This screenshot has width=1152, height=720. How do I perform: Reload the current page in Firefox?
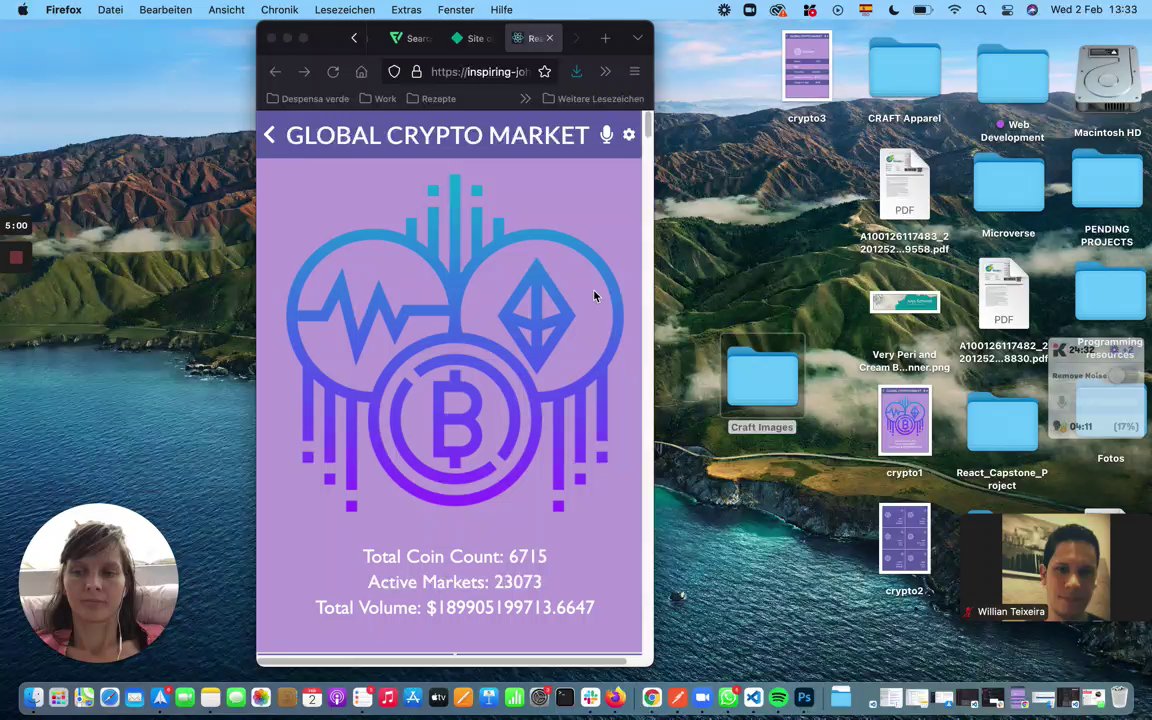333,71
